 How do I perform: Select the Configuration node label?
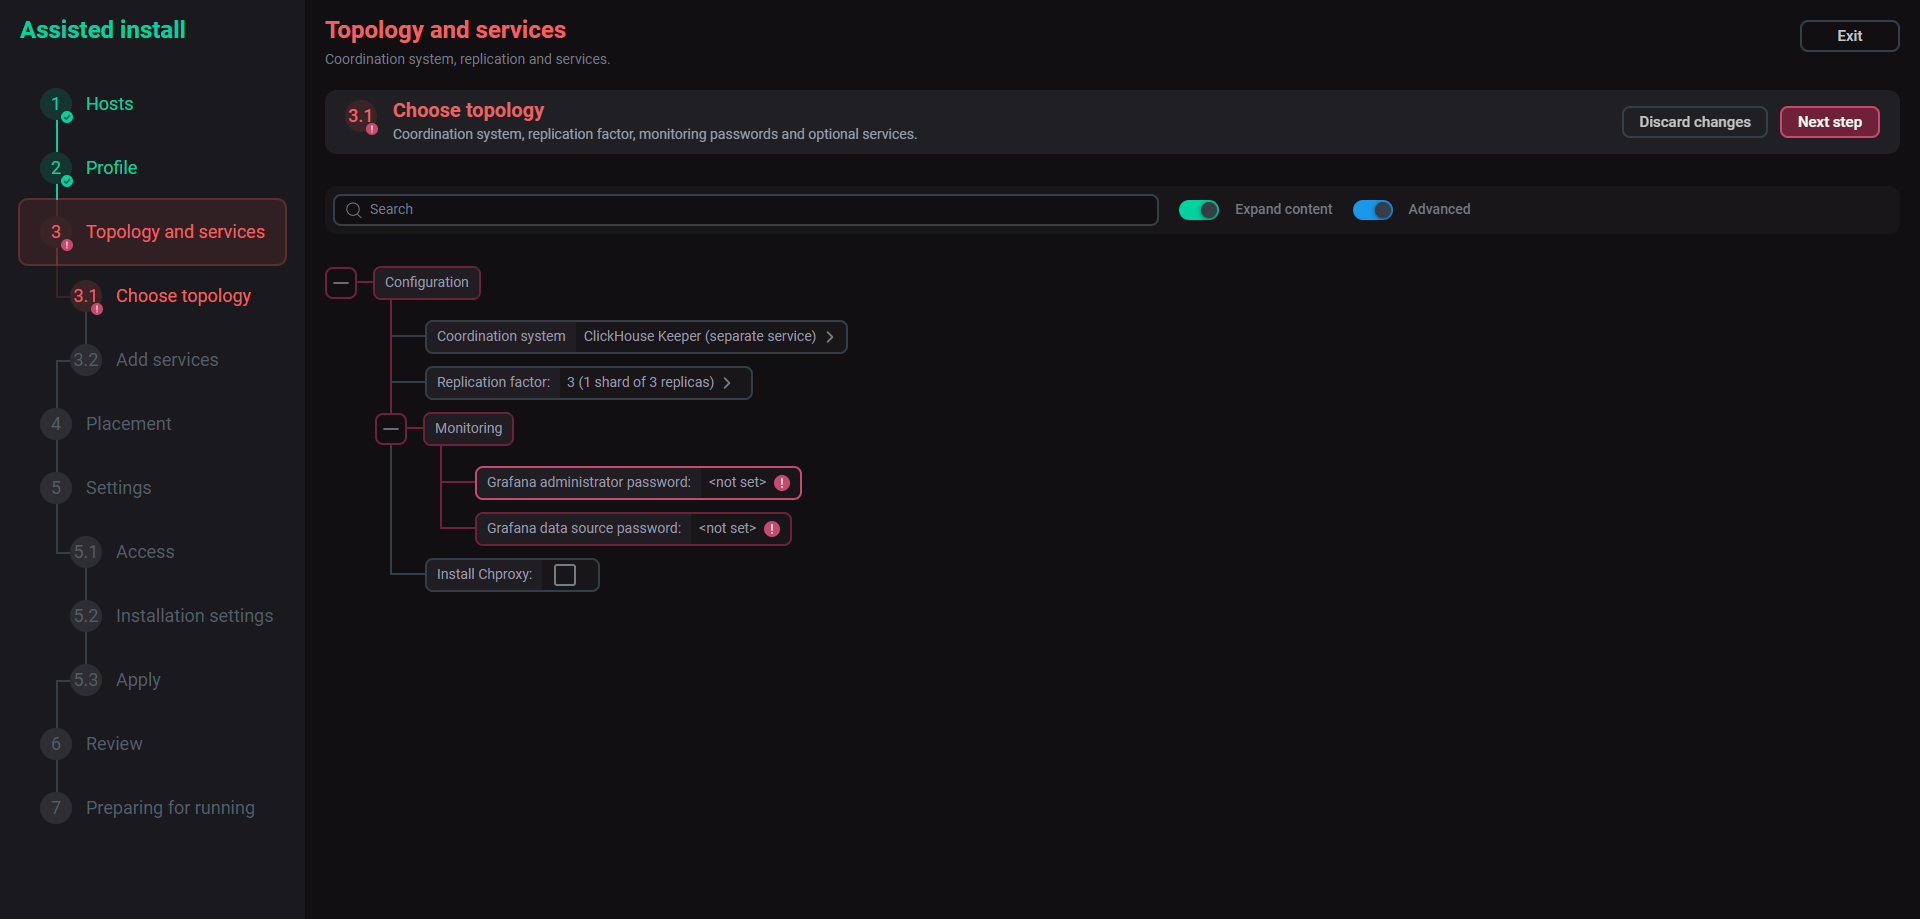pyautogui.click(x=427, y=283)
